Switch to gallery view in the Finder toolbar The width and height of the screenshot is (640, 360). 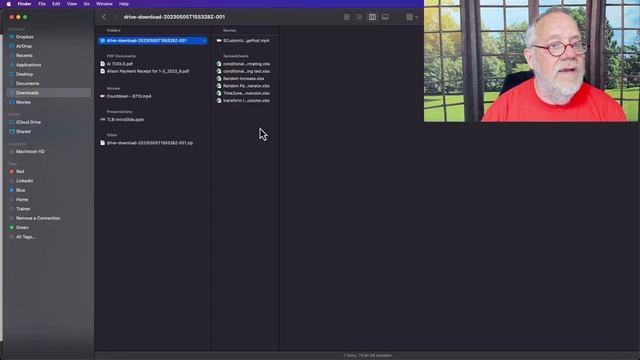(x=385, y=17)
